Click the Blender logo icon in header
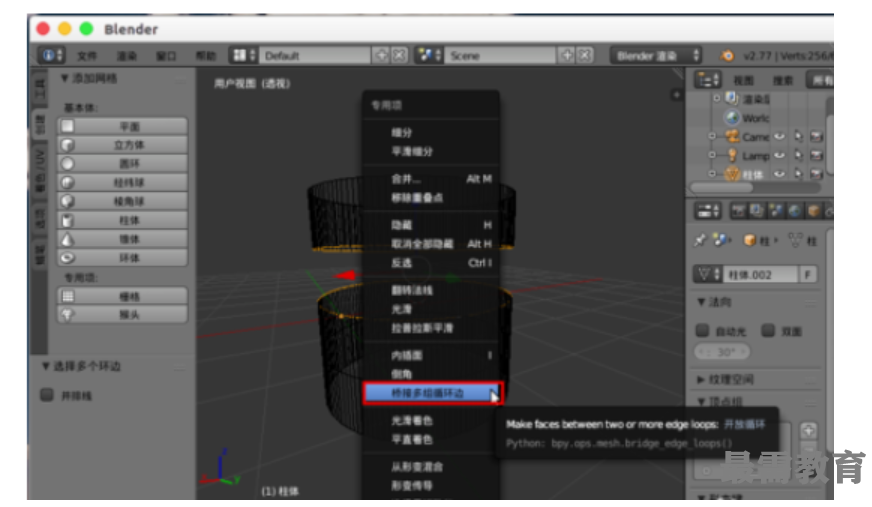Screen dimensions: 872x507 pos(726,56)
